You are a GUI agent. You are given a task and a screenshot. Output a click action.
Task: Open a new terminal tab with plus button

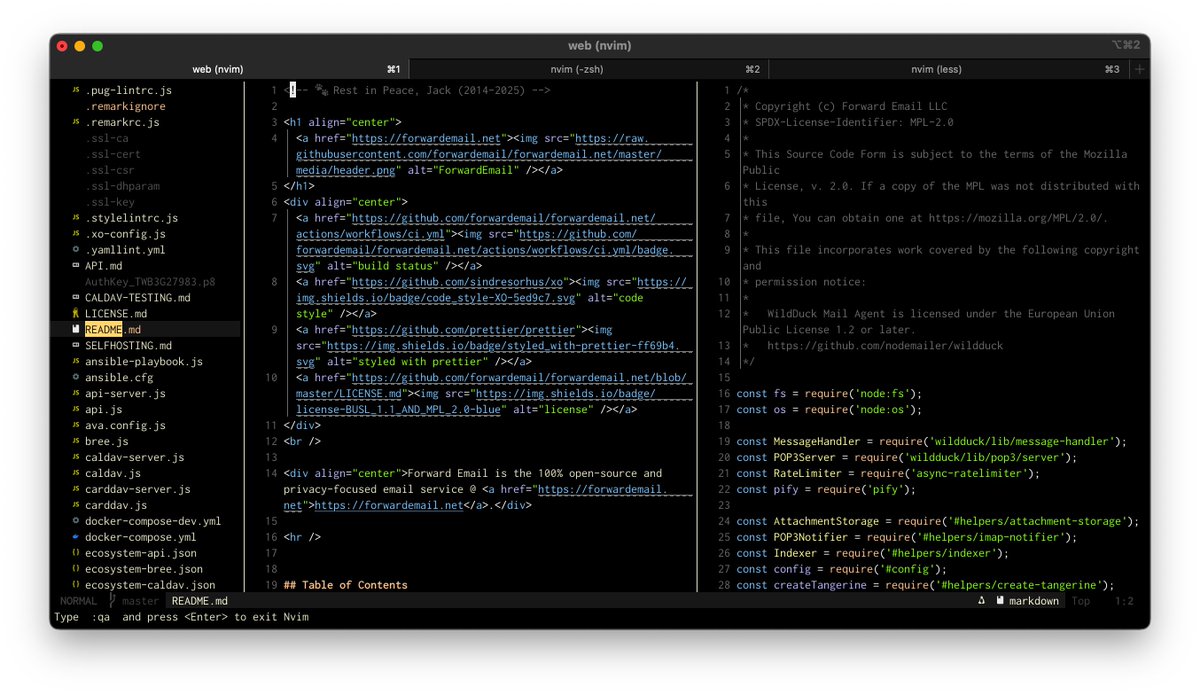point(1140,70)
